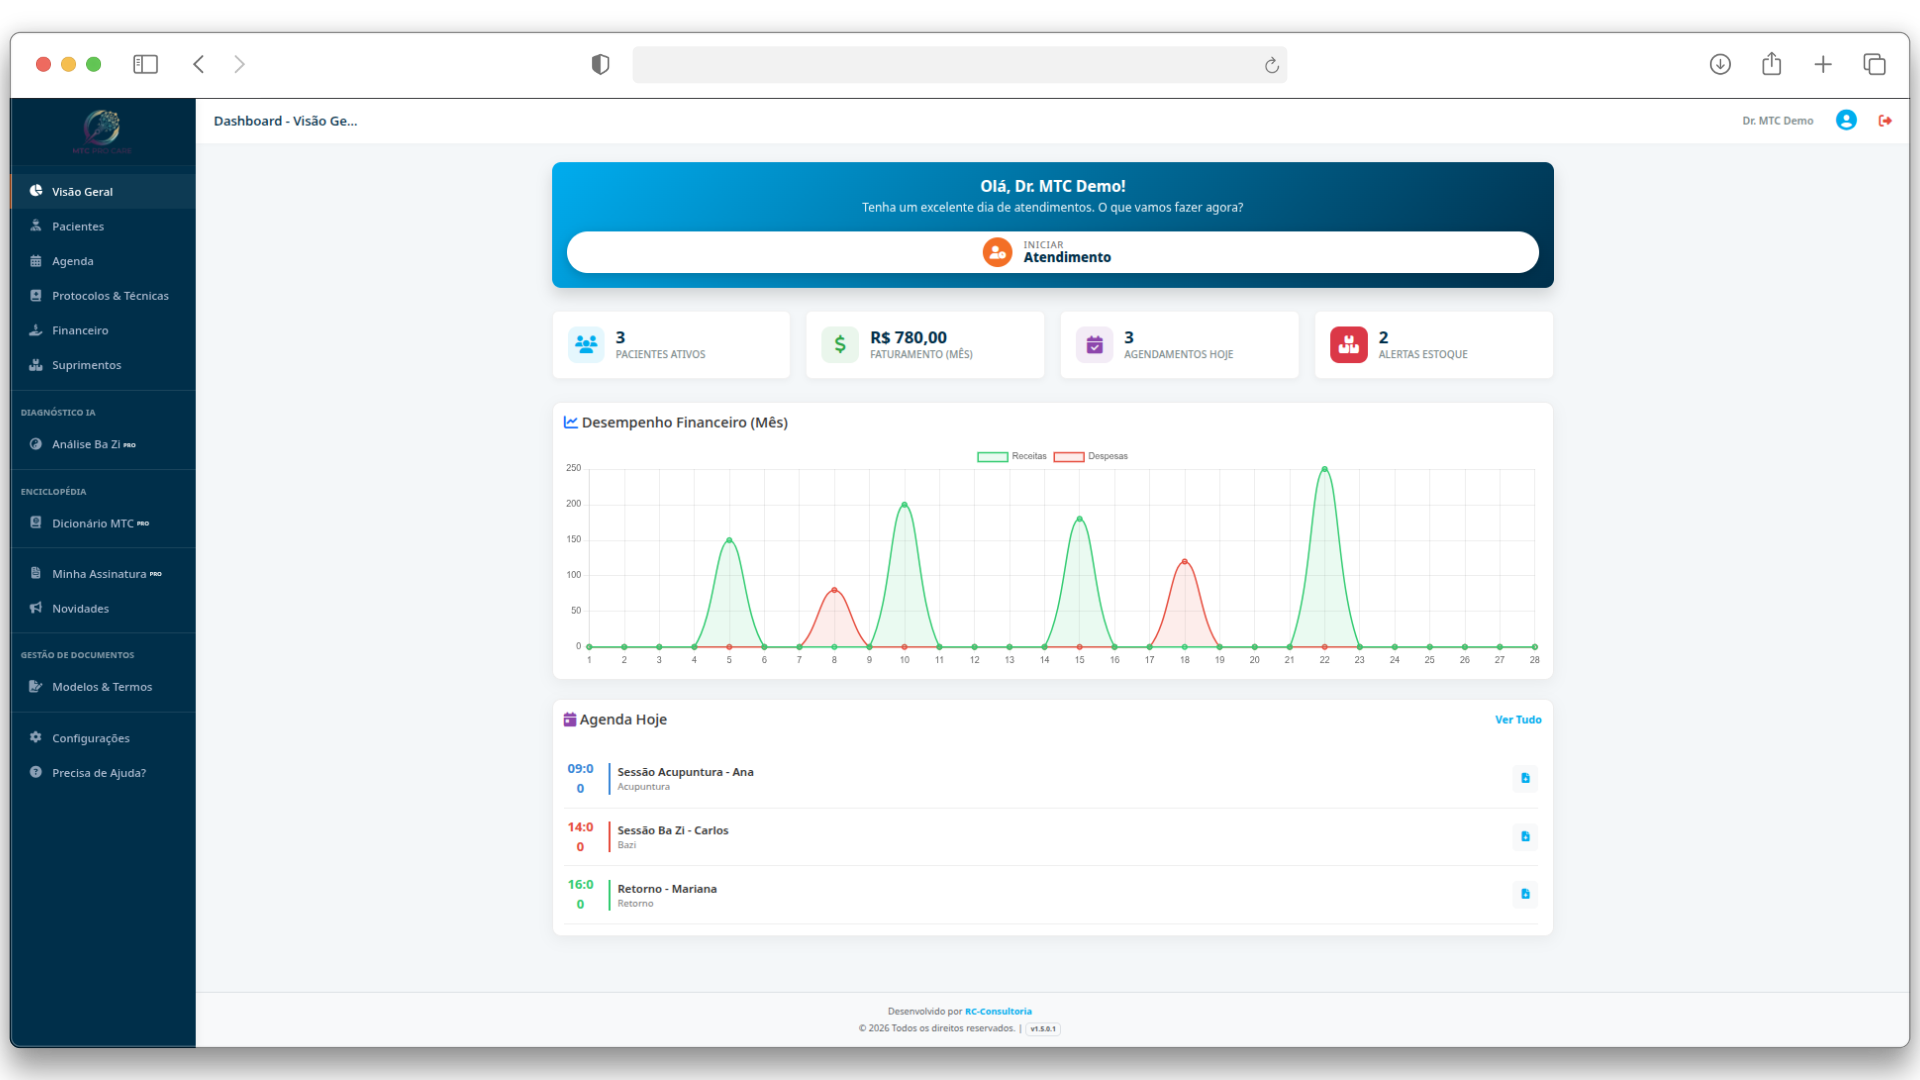Viewport: 1920px width, 1080px height.
Task: Click the Agendamentos Hoje calendar icon
Action: pos(1094,345)
